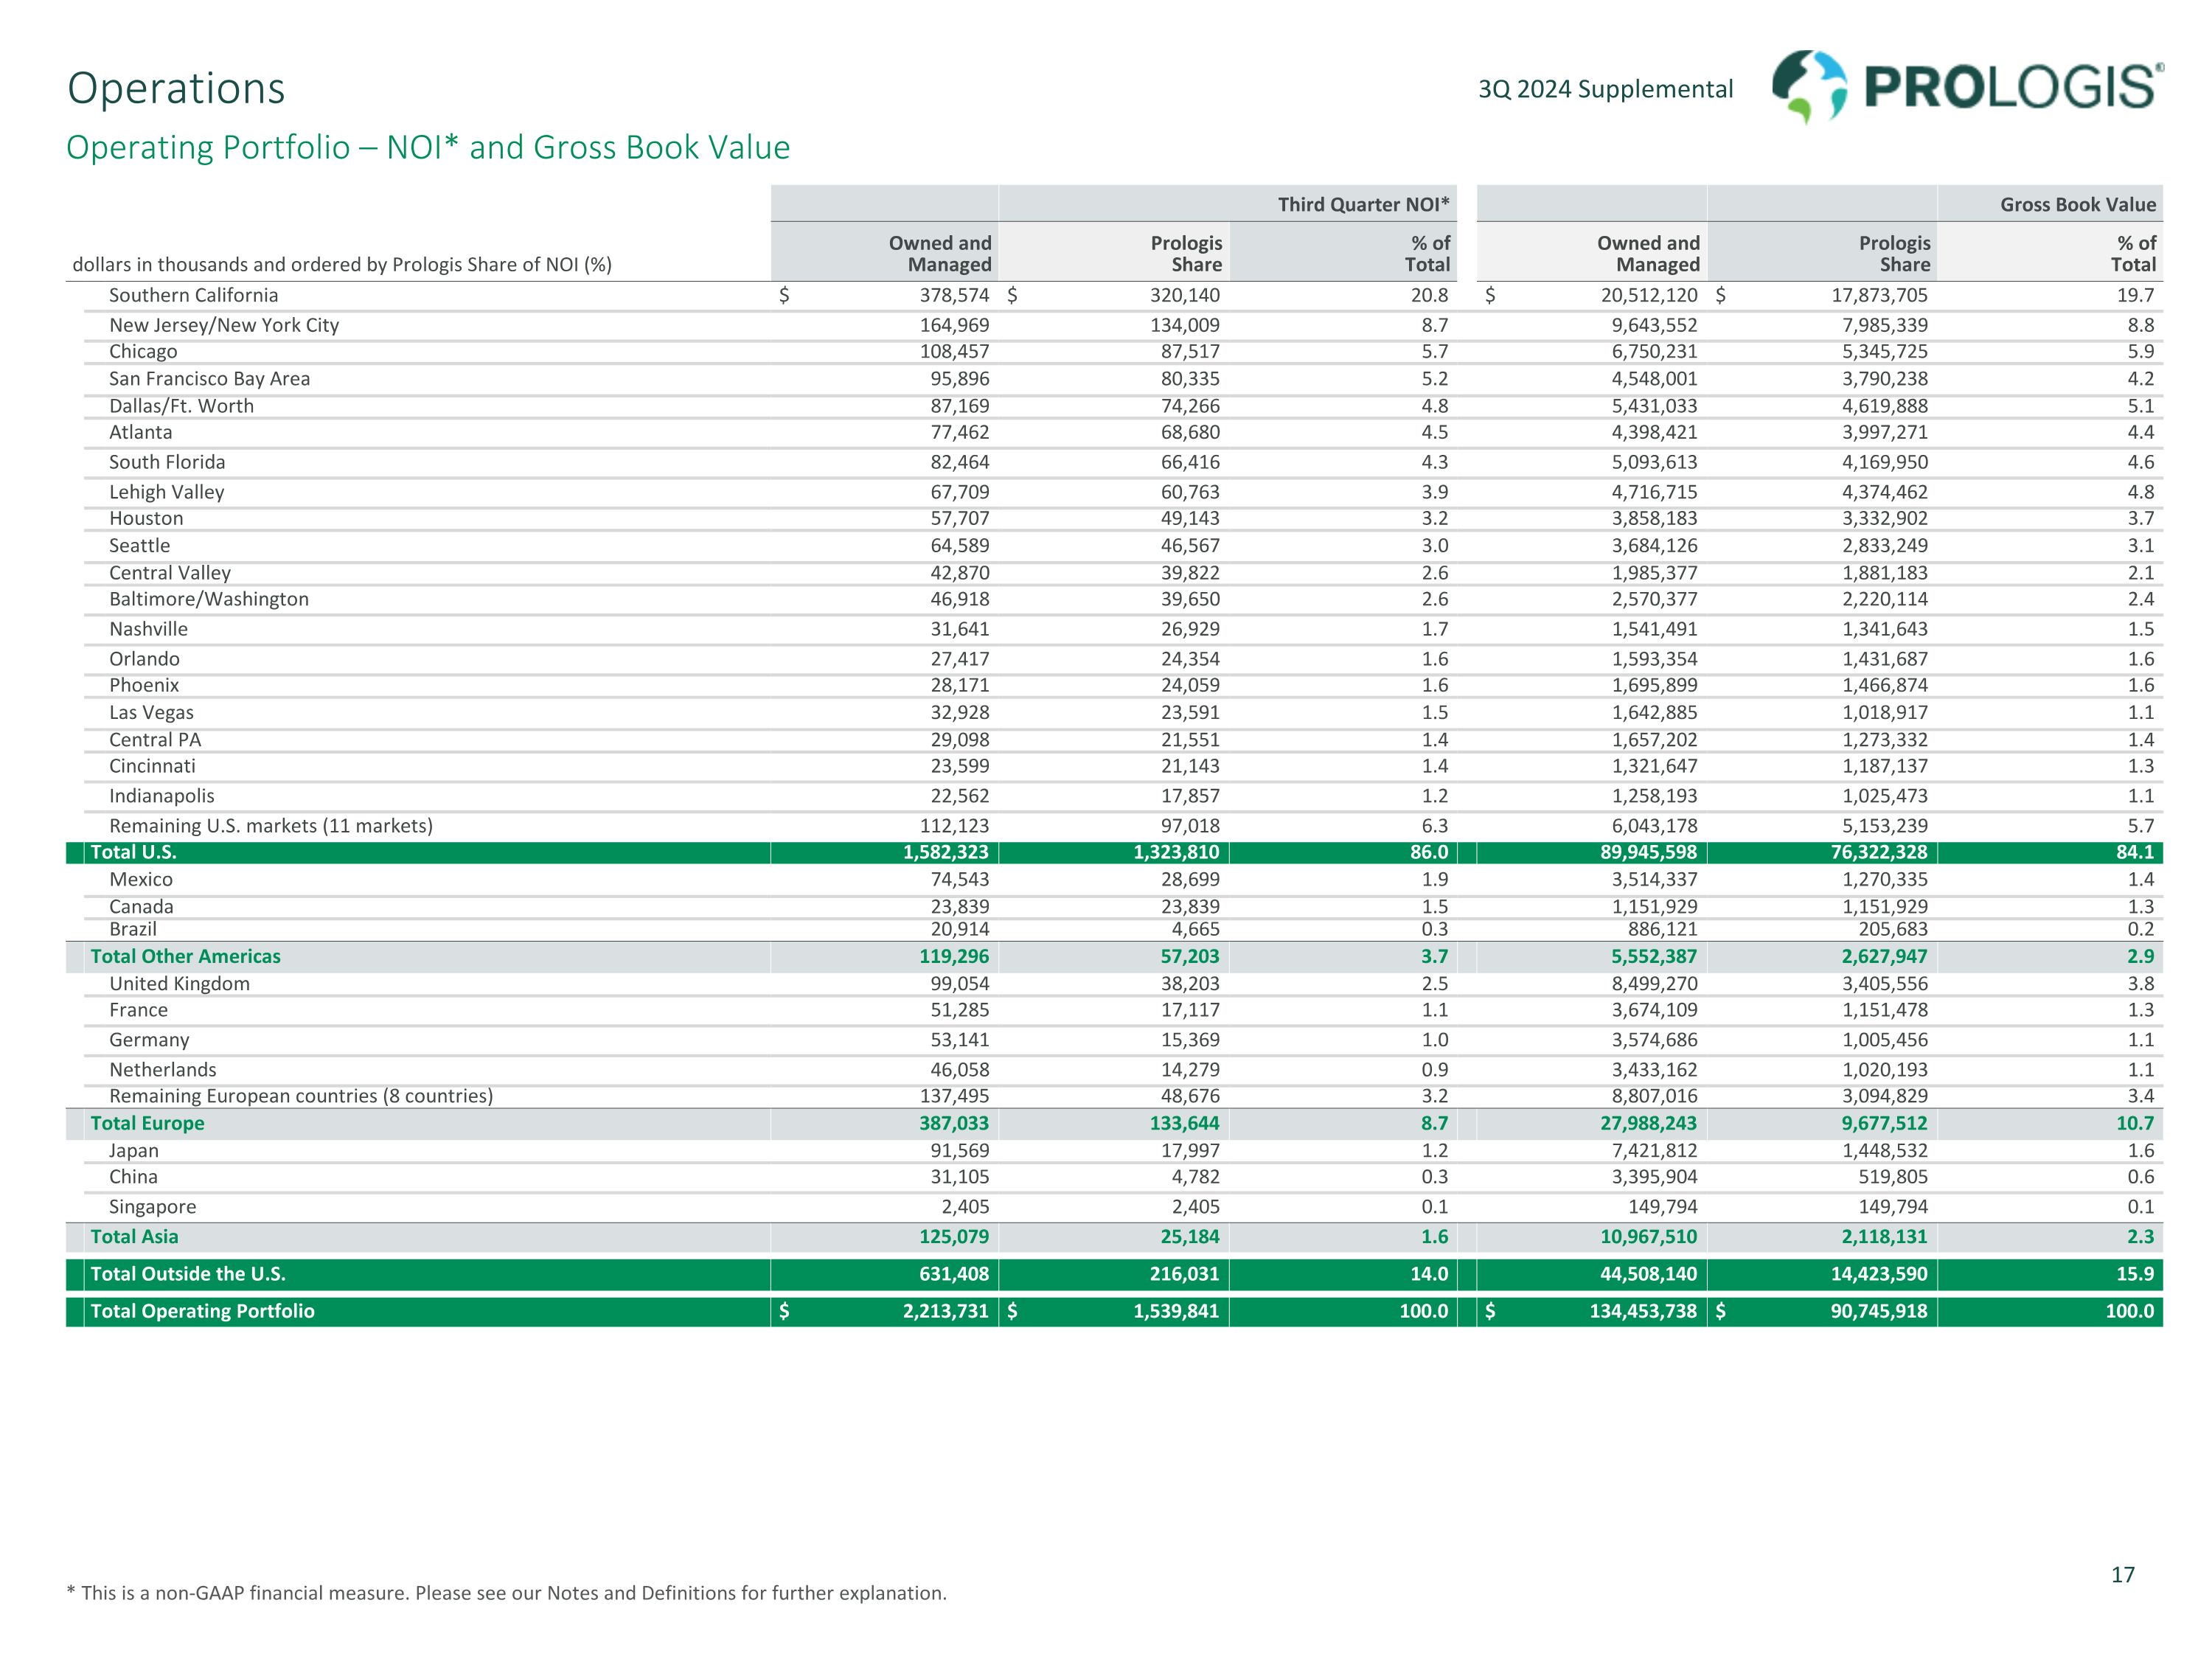Click the Third Quarter NOI* header

1363,204
